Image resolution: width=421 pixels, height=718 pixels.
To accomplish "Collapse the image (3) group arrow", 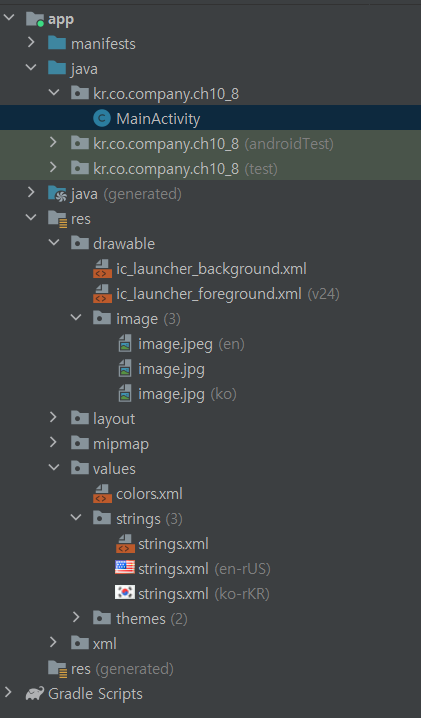I will click(x=76, y=318).
